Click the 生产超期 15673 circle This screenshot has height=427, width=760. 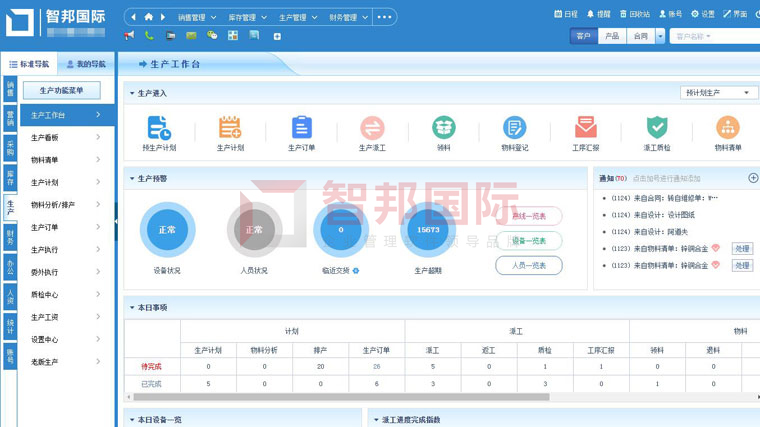coord(428,230)
